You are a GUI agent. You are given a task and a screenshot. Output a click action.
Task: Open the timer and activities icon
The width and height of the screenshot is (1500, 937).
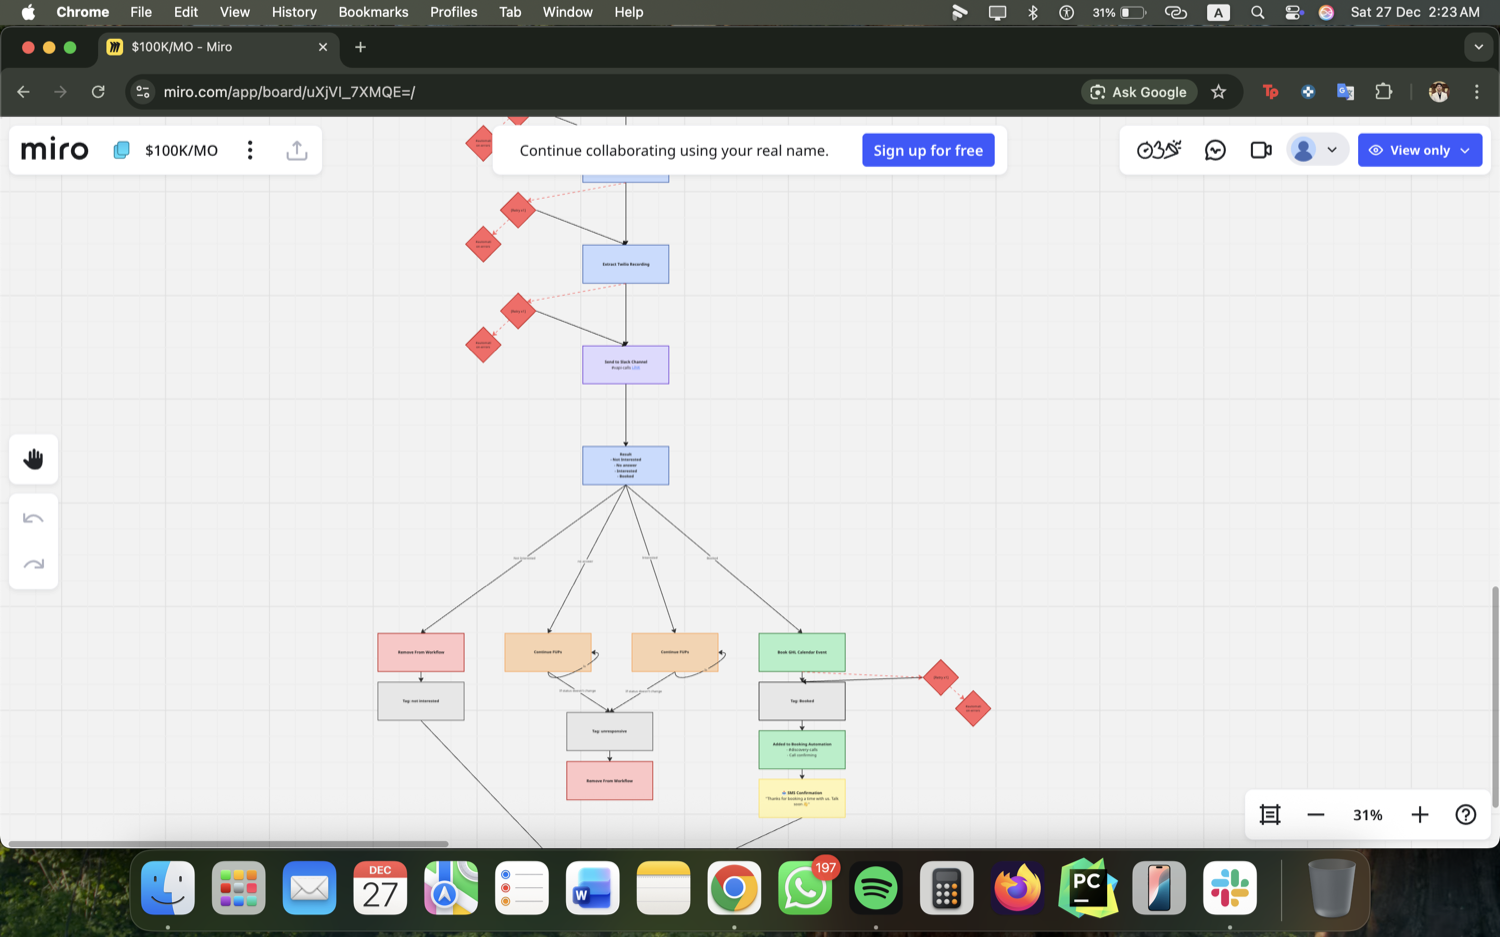pyautogui.click(x=1159, y=150)
